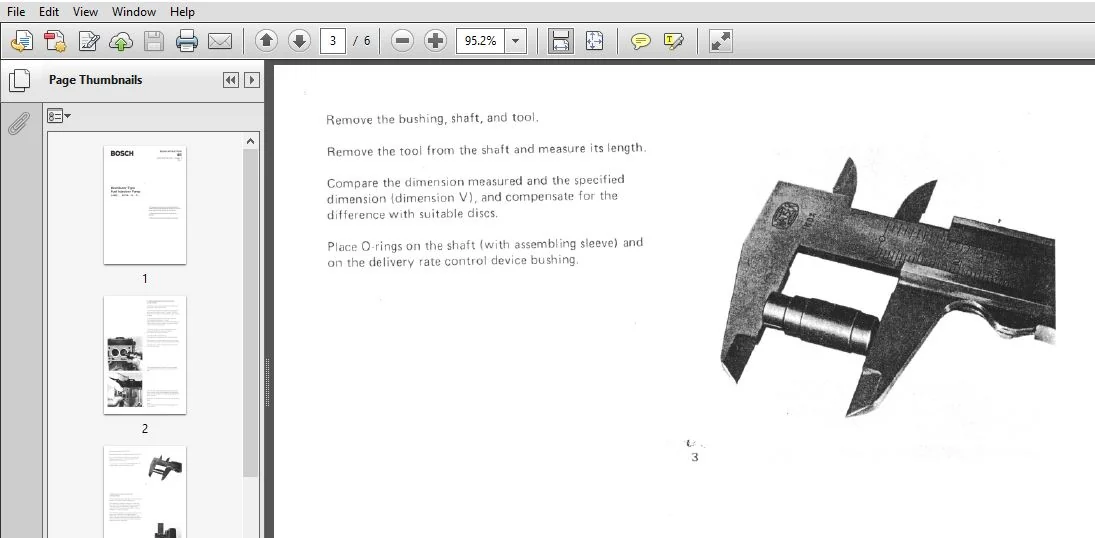
Task: Click the thumbnail label '1'
Action: tap(145, 279)
